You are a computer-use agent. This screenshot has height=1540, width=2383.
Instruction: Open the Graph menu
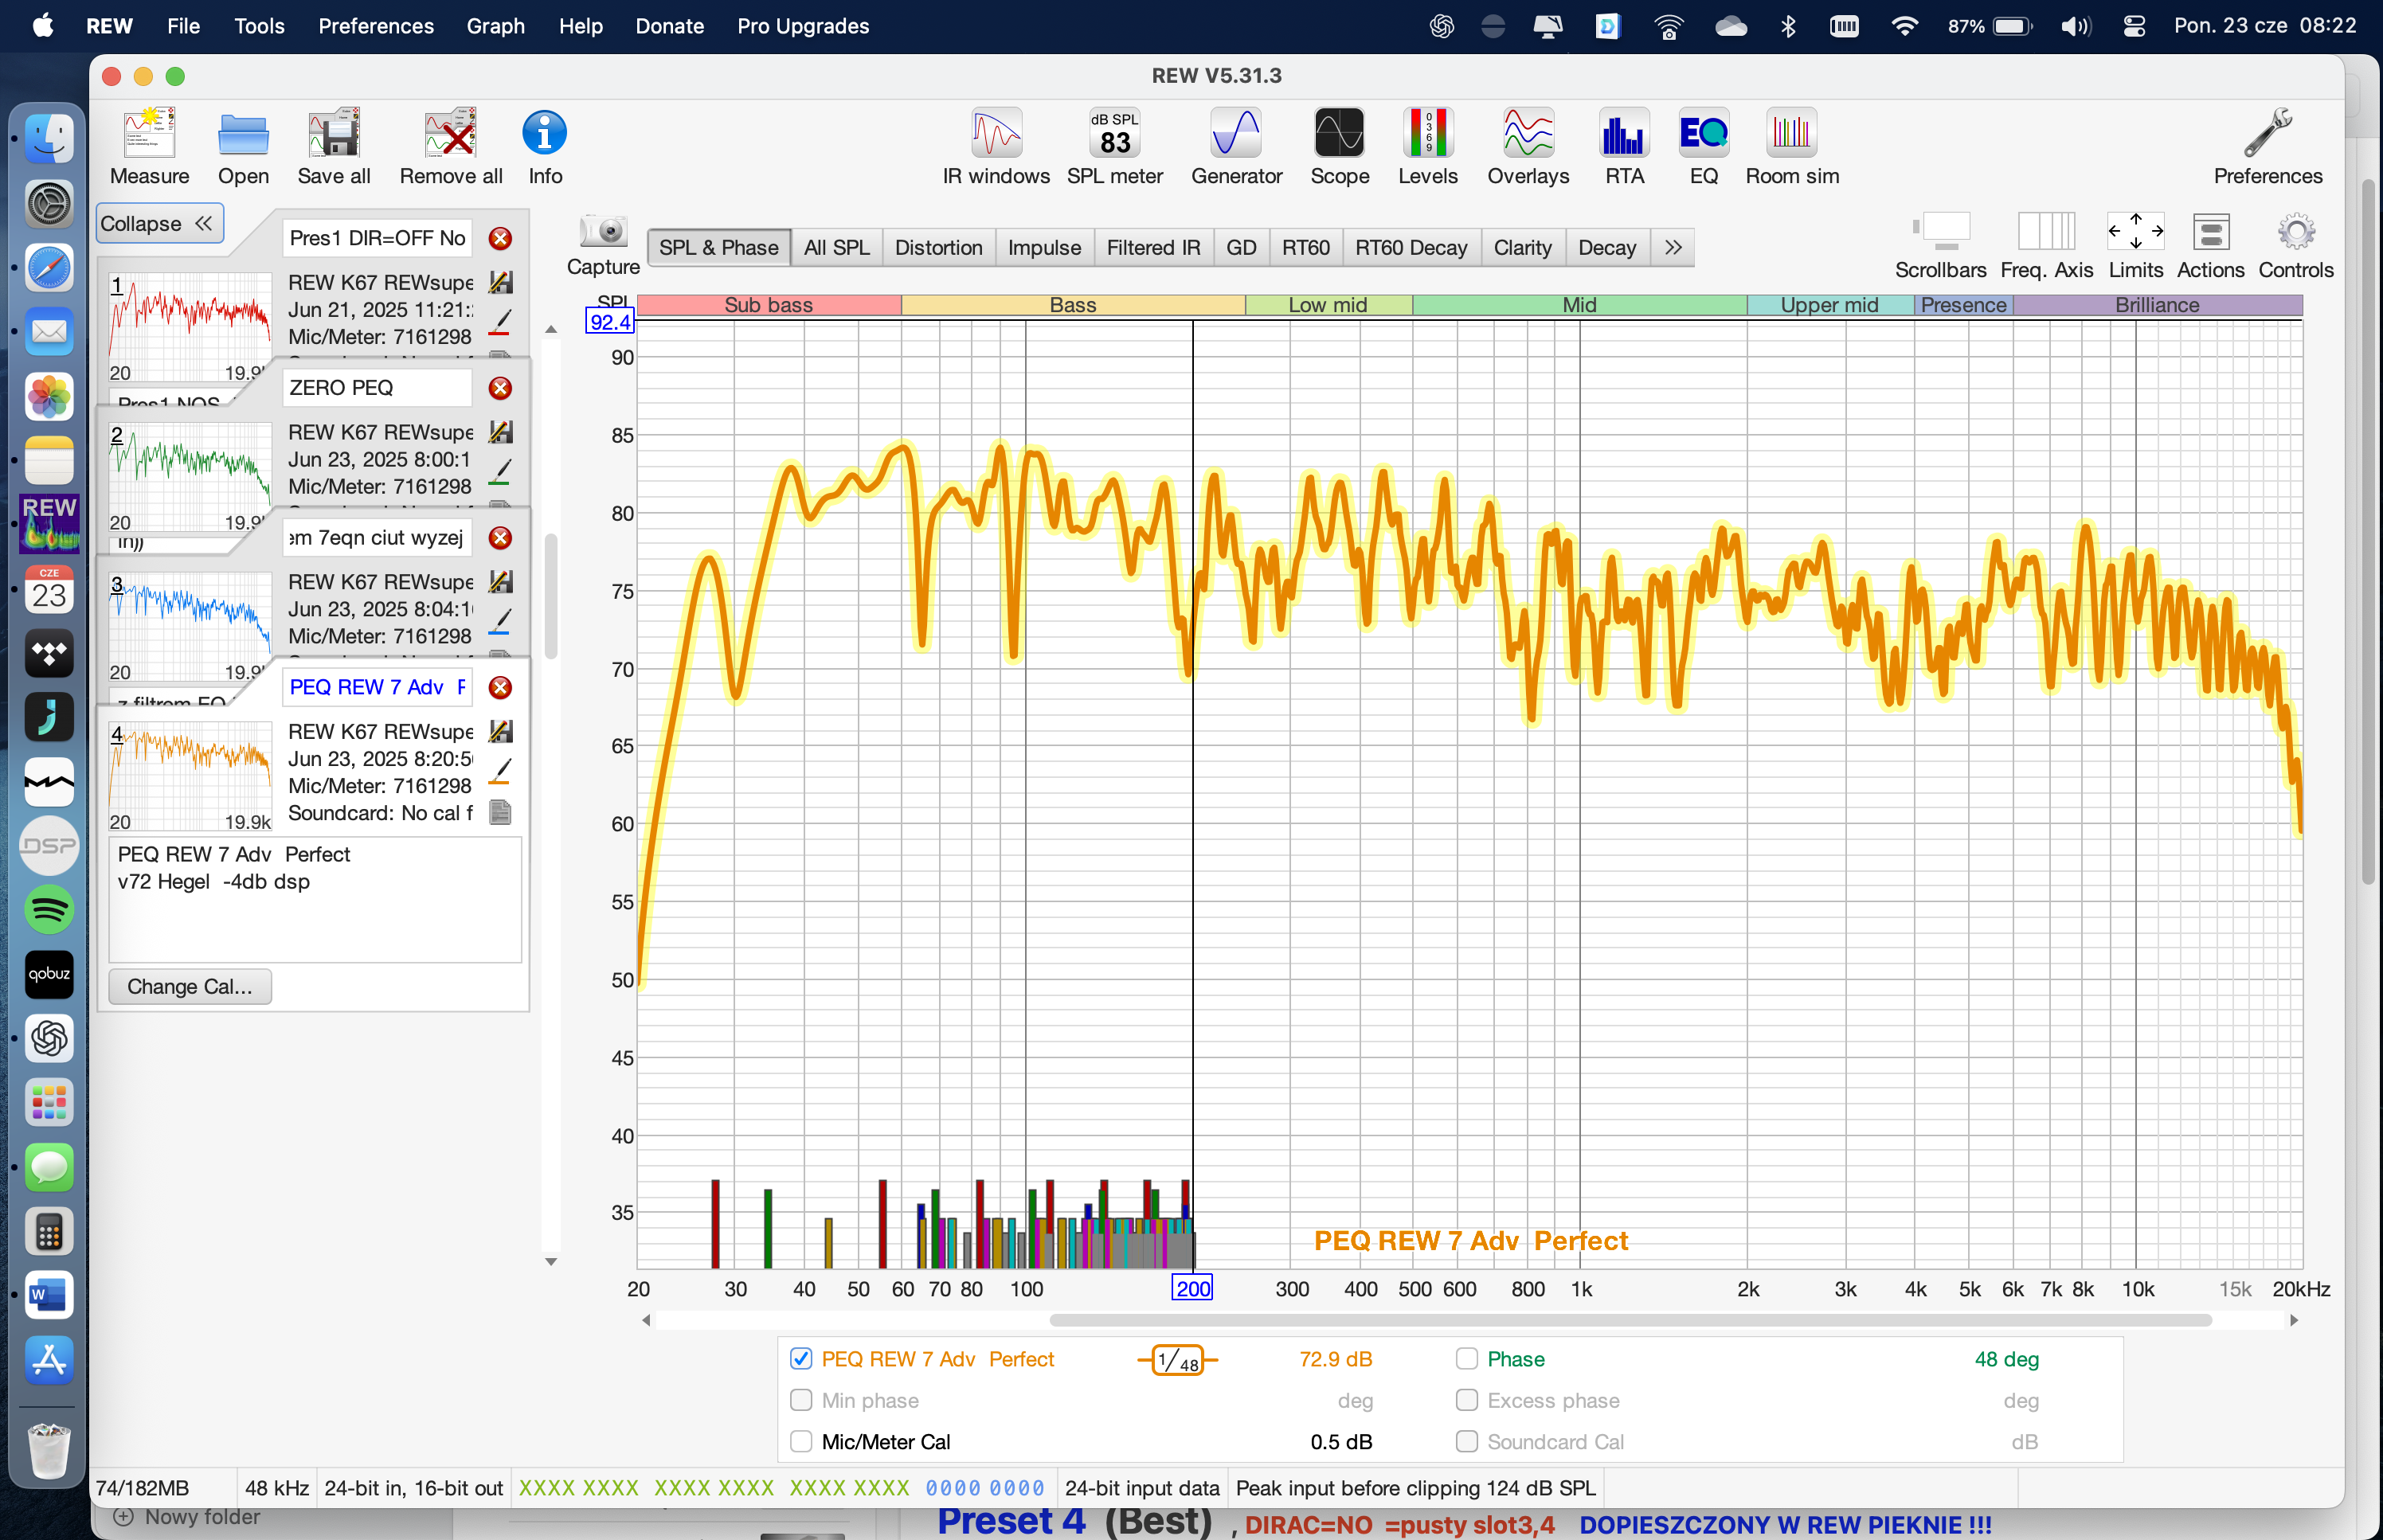click(495, 26)
